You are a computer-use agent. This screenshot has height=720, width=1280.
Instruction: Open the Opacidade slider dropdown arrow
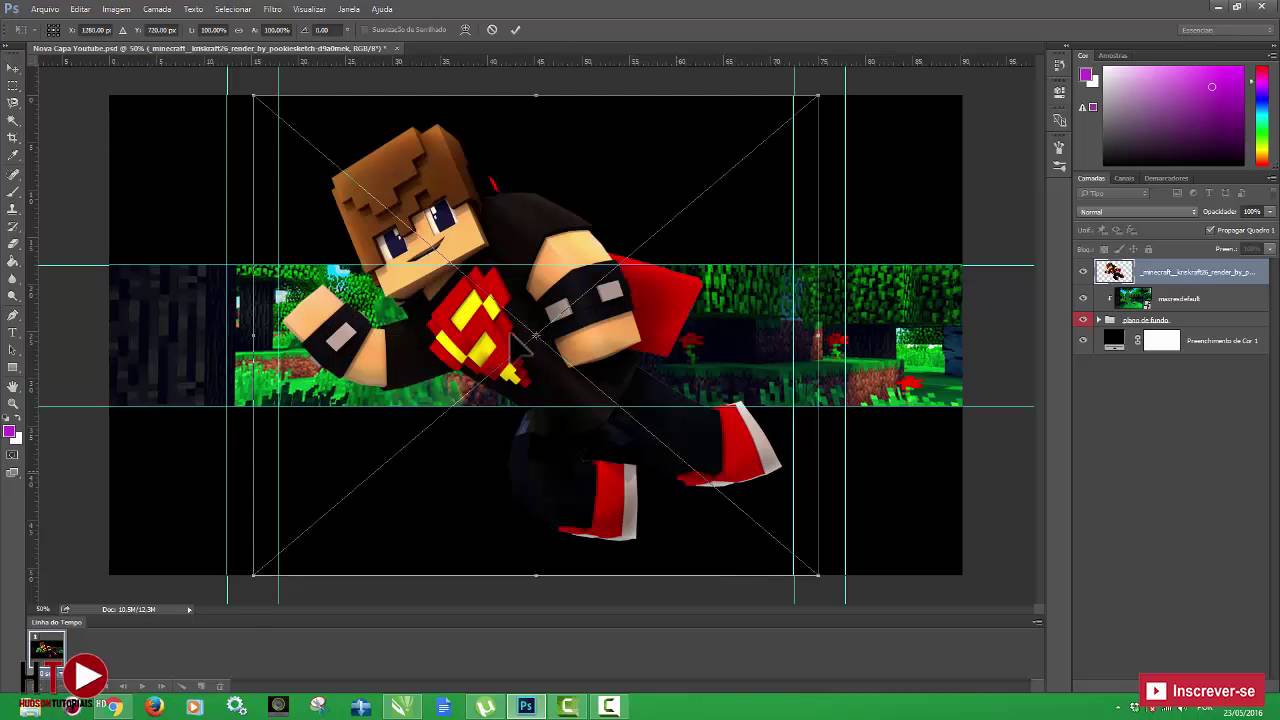pyautogui.click(x=1270, y=212)
